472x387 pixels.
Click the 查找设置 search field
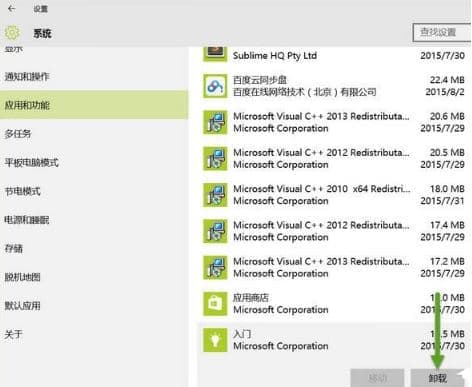[x=442, y=32]
